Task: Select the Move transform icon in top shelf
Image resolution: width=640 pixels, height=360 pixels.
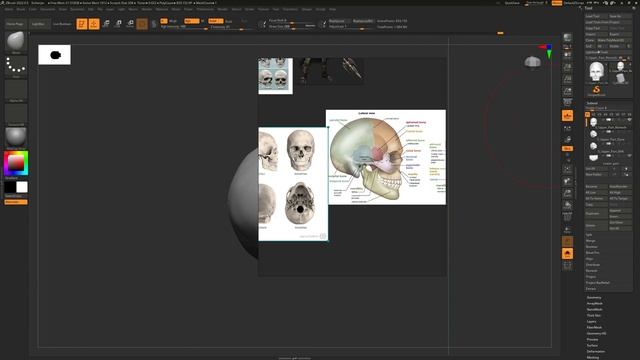Action: pyautogui.click(x=106, y=24)
